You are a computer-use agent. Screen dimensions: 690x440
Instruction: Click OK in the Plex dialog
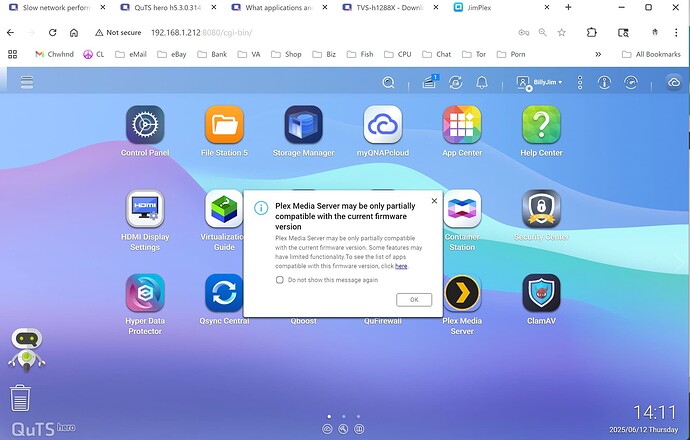pyautogui.click(x=414, y=300)
